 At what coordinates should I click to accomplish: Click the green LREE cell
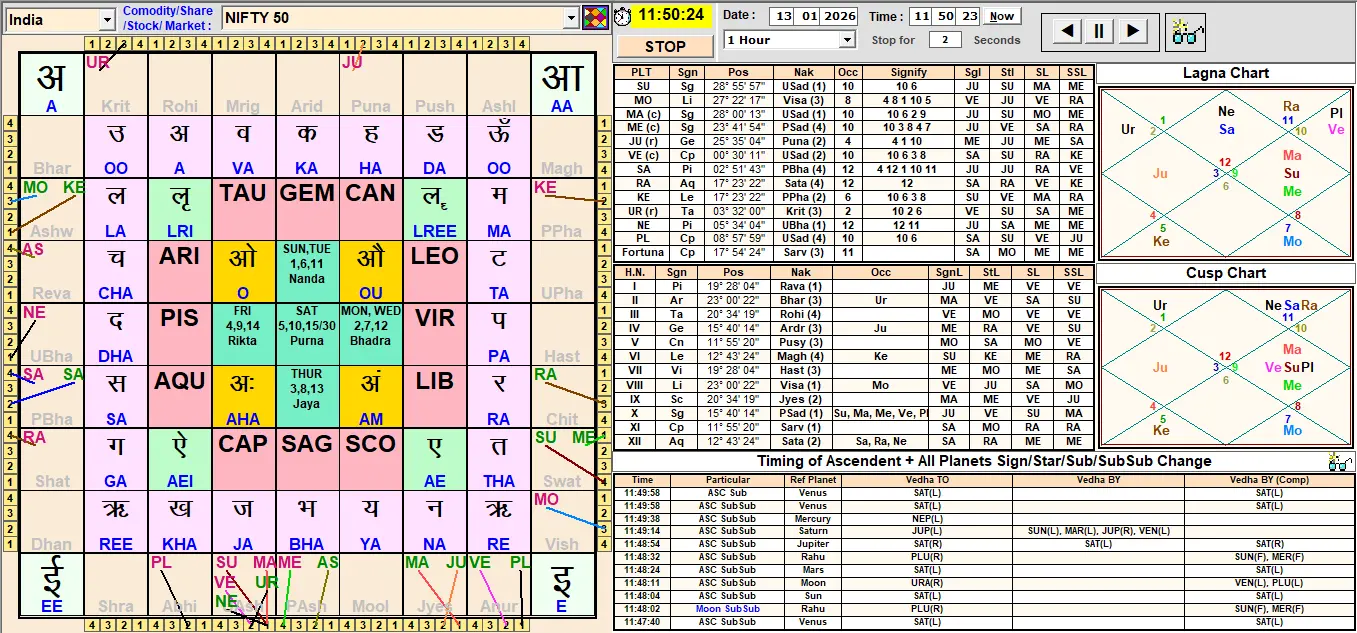click(435, 209)
